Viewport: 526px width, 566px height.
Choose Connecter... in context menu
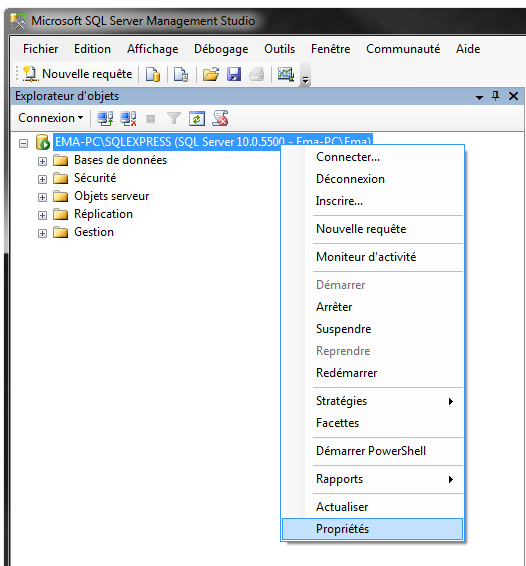(x=372, y=157)
